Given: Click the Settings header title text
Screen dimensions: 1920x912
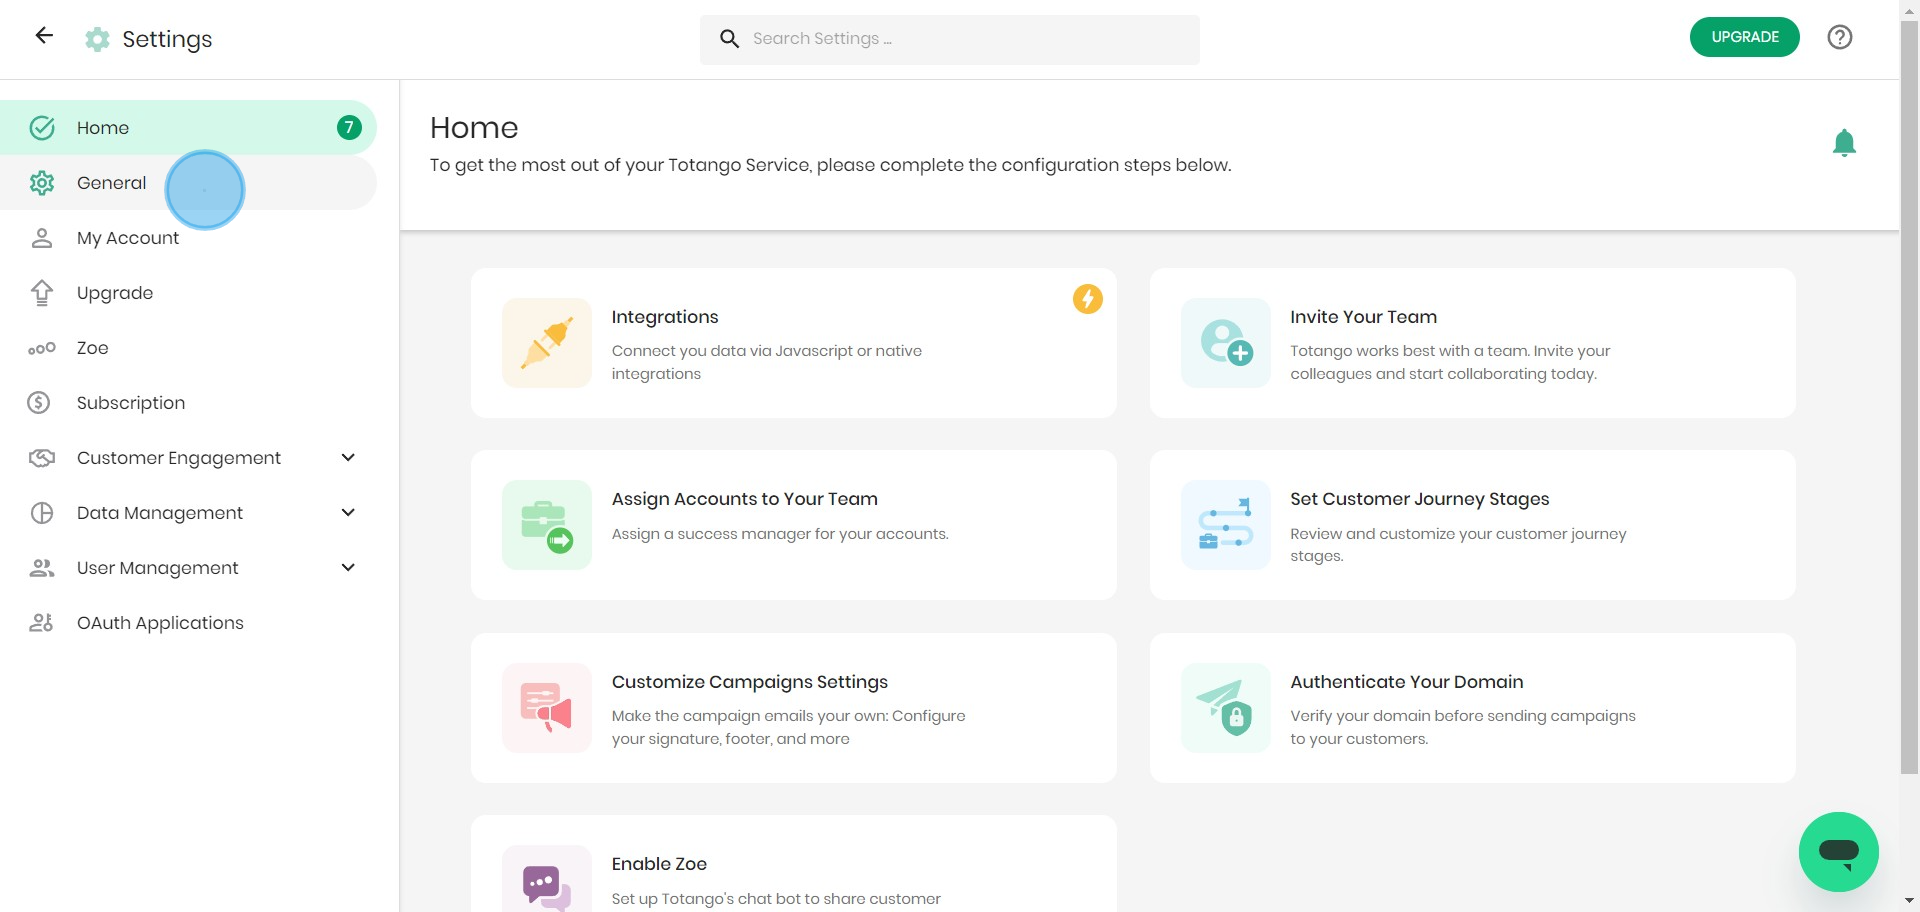Looking at the screenshot, I should coord(167,39).
